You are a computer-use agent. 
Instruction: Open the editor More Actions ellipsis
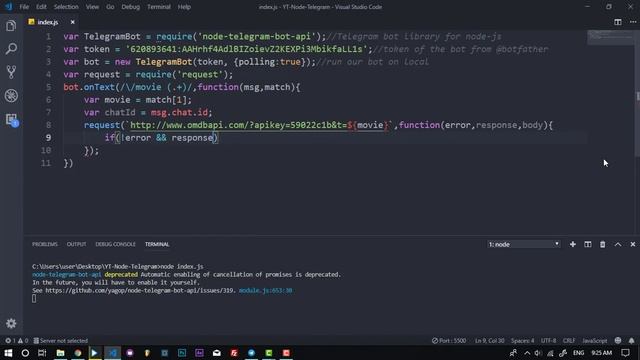[633, 22]
